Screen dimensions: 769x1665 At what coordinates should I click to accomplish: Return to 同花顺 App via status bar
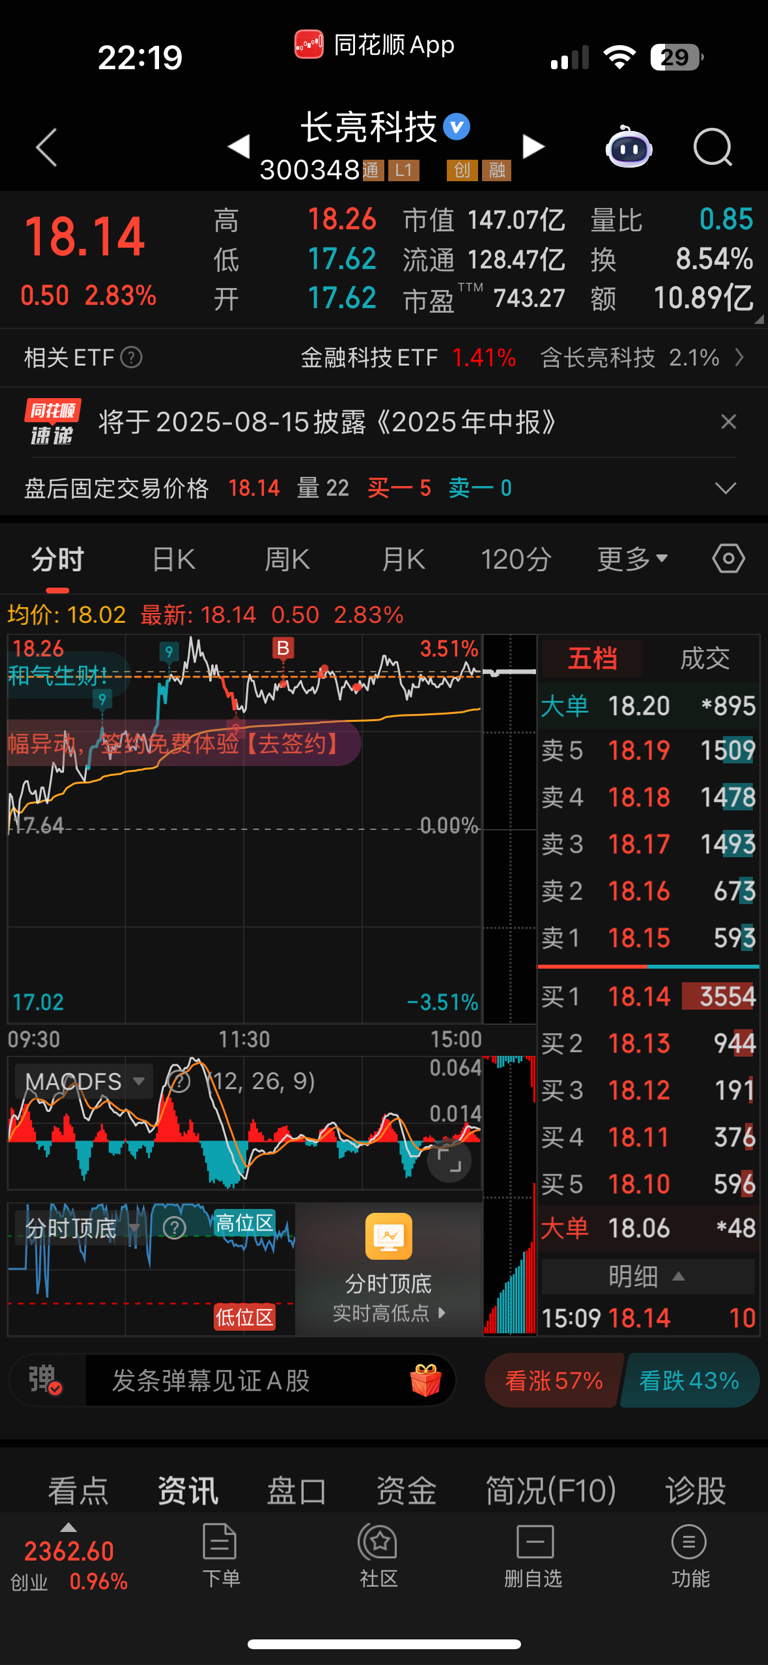pyautogui.click(x=375, y=45)
